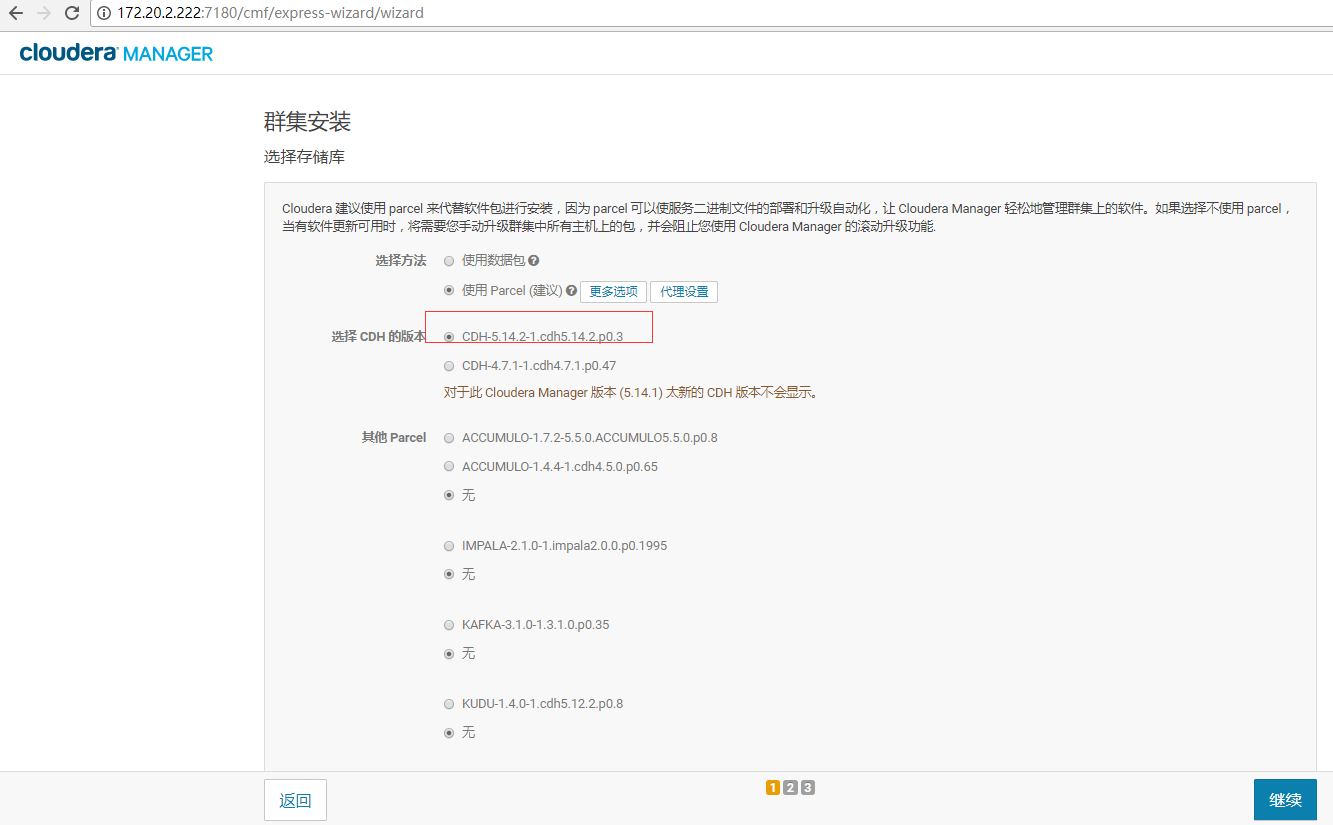Viewport: 1333px width, 825px height.
Task: Go back using the browser back arrow
Action: click(16, 13)
